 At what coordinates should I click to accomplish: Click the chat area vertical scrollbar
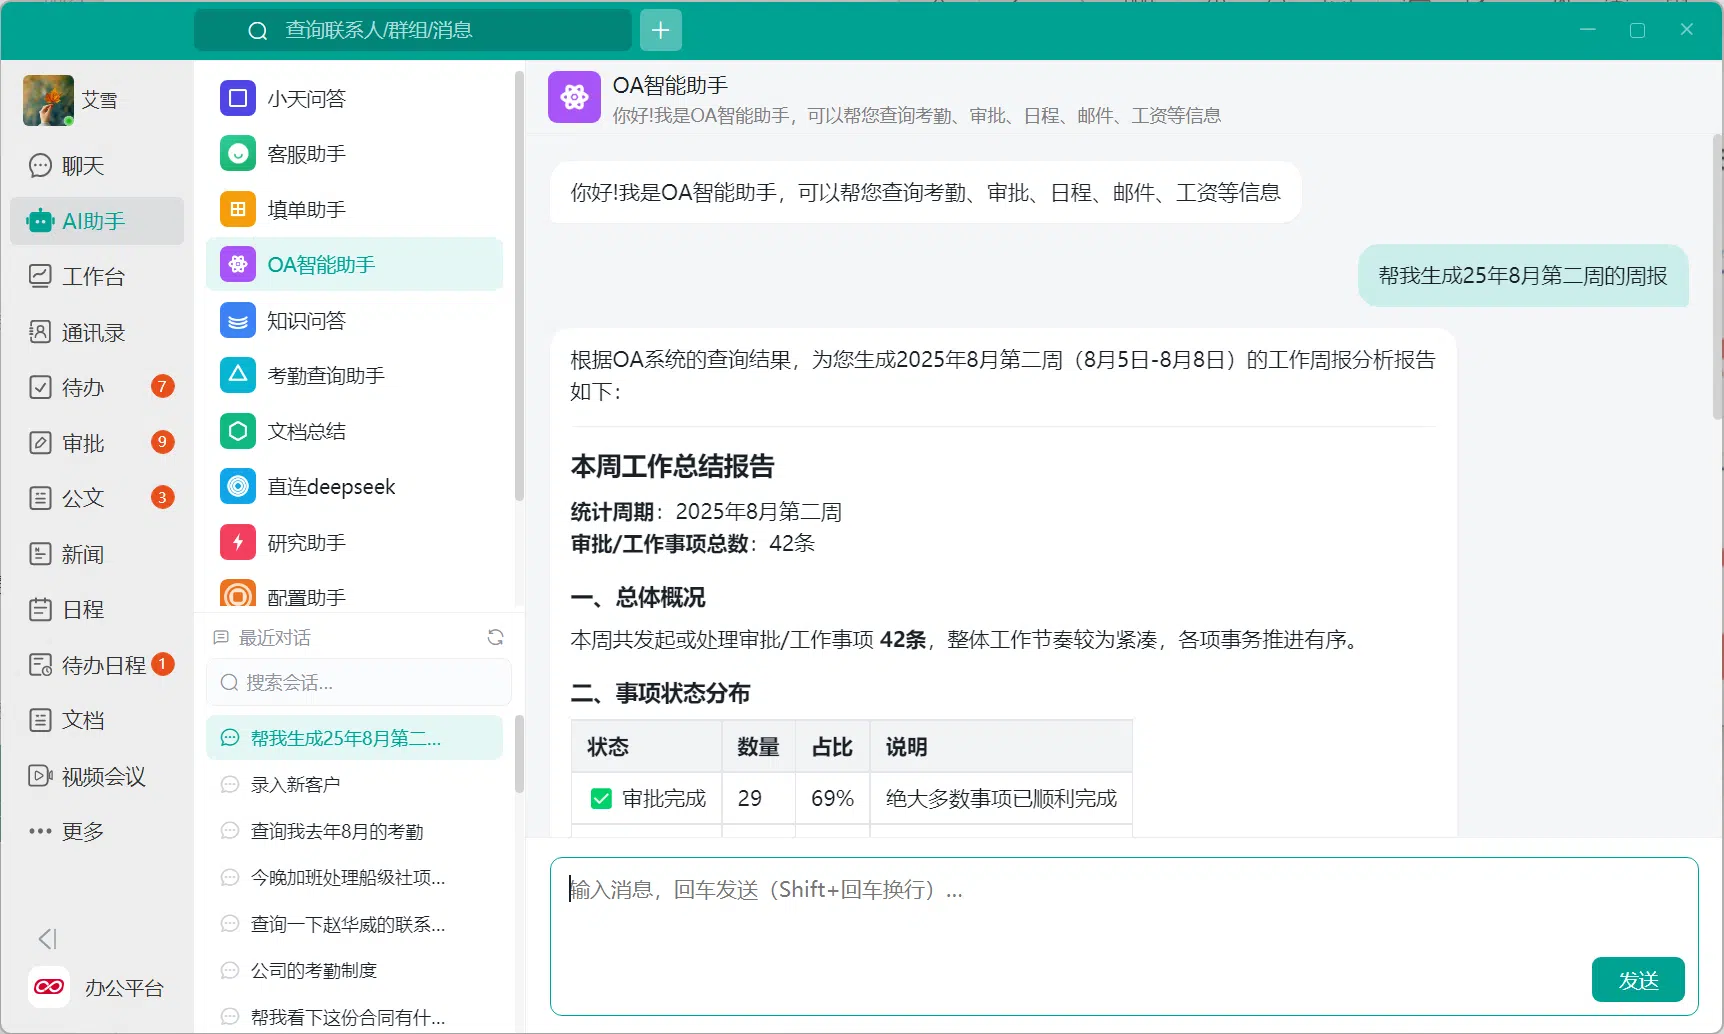[x=1717, y=277]
